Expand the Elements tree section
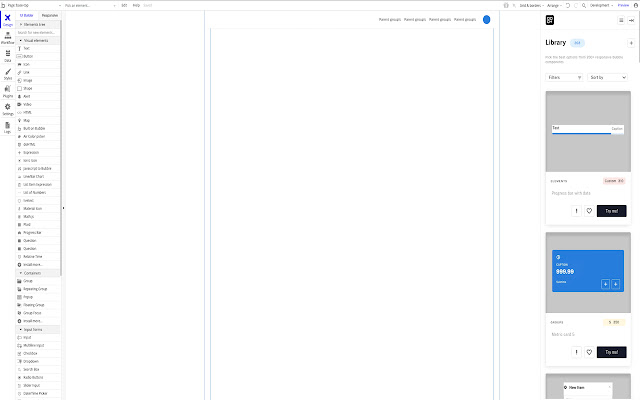 [38, 24]
